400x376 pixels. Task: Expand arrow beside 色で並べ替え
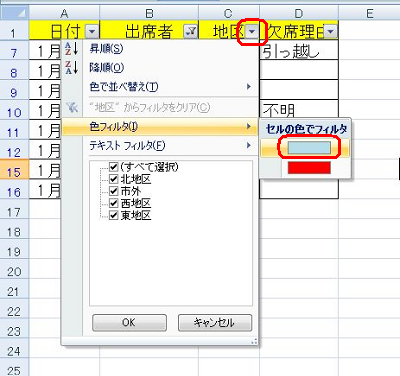pyautogui.click(x=248, y=87)
